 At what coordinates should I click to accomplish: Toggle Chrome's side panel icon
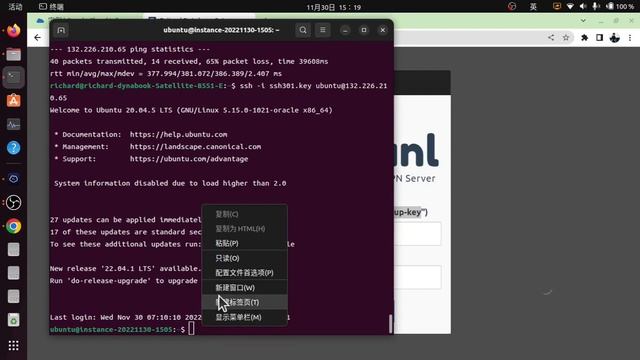599,38
